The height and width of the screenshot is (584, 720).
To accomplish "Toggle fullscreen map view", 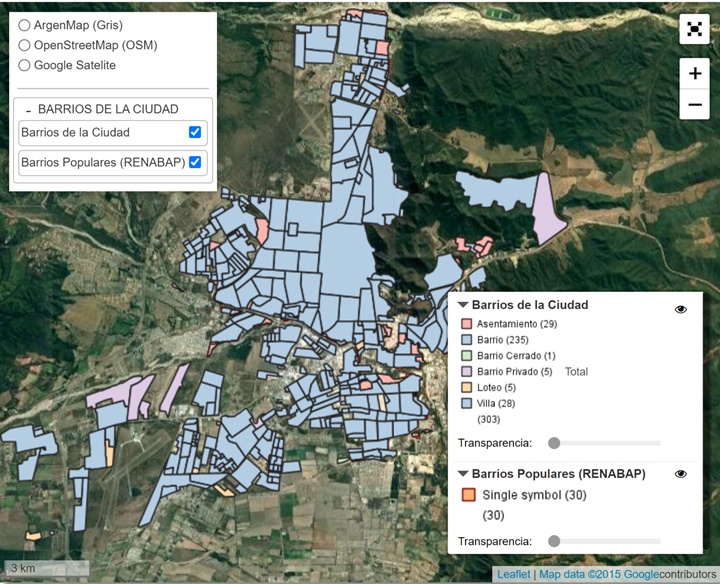I will point(694,29).
